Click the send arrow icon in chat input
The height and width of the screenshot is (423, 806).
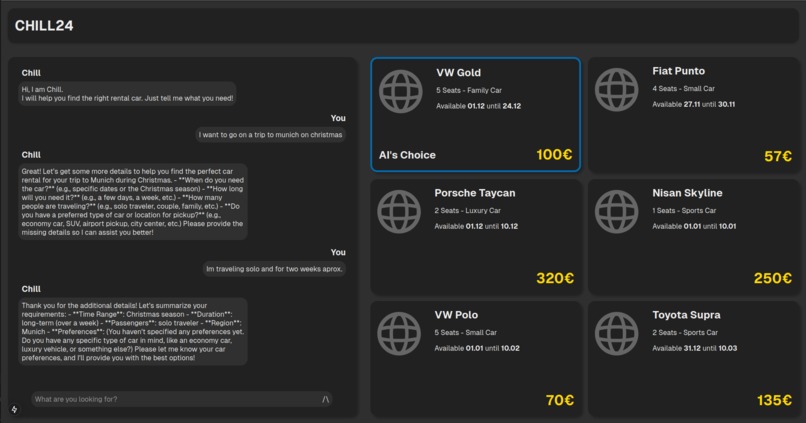[x=325, y=399]
